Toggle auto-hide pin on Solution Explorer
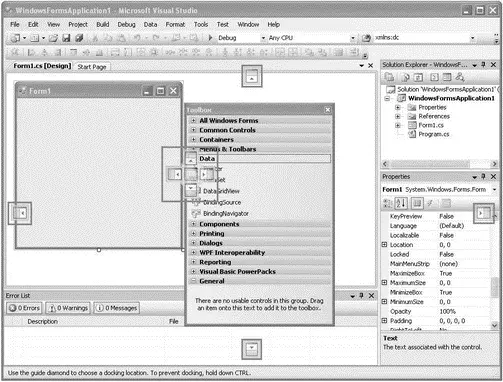Screen dimensions: 503x382 [x=484, y=65]
